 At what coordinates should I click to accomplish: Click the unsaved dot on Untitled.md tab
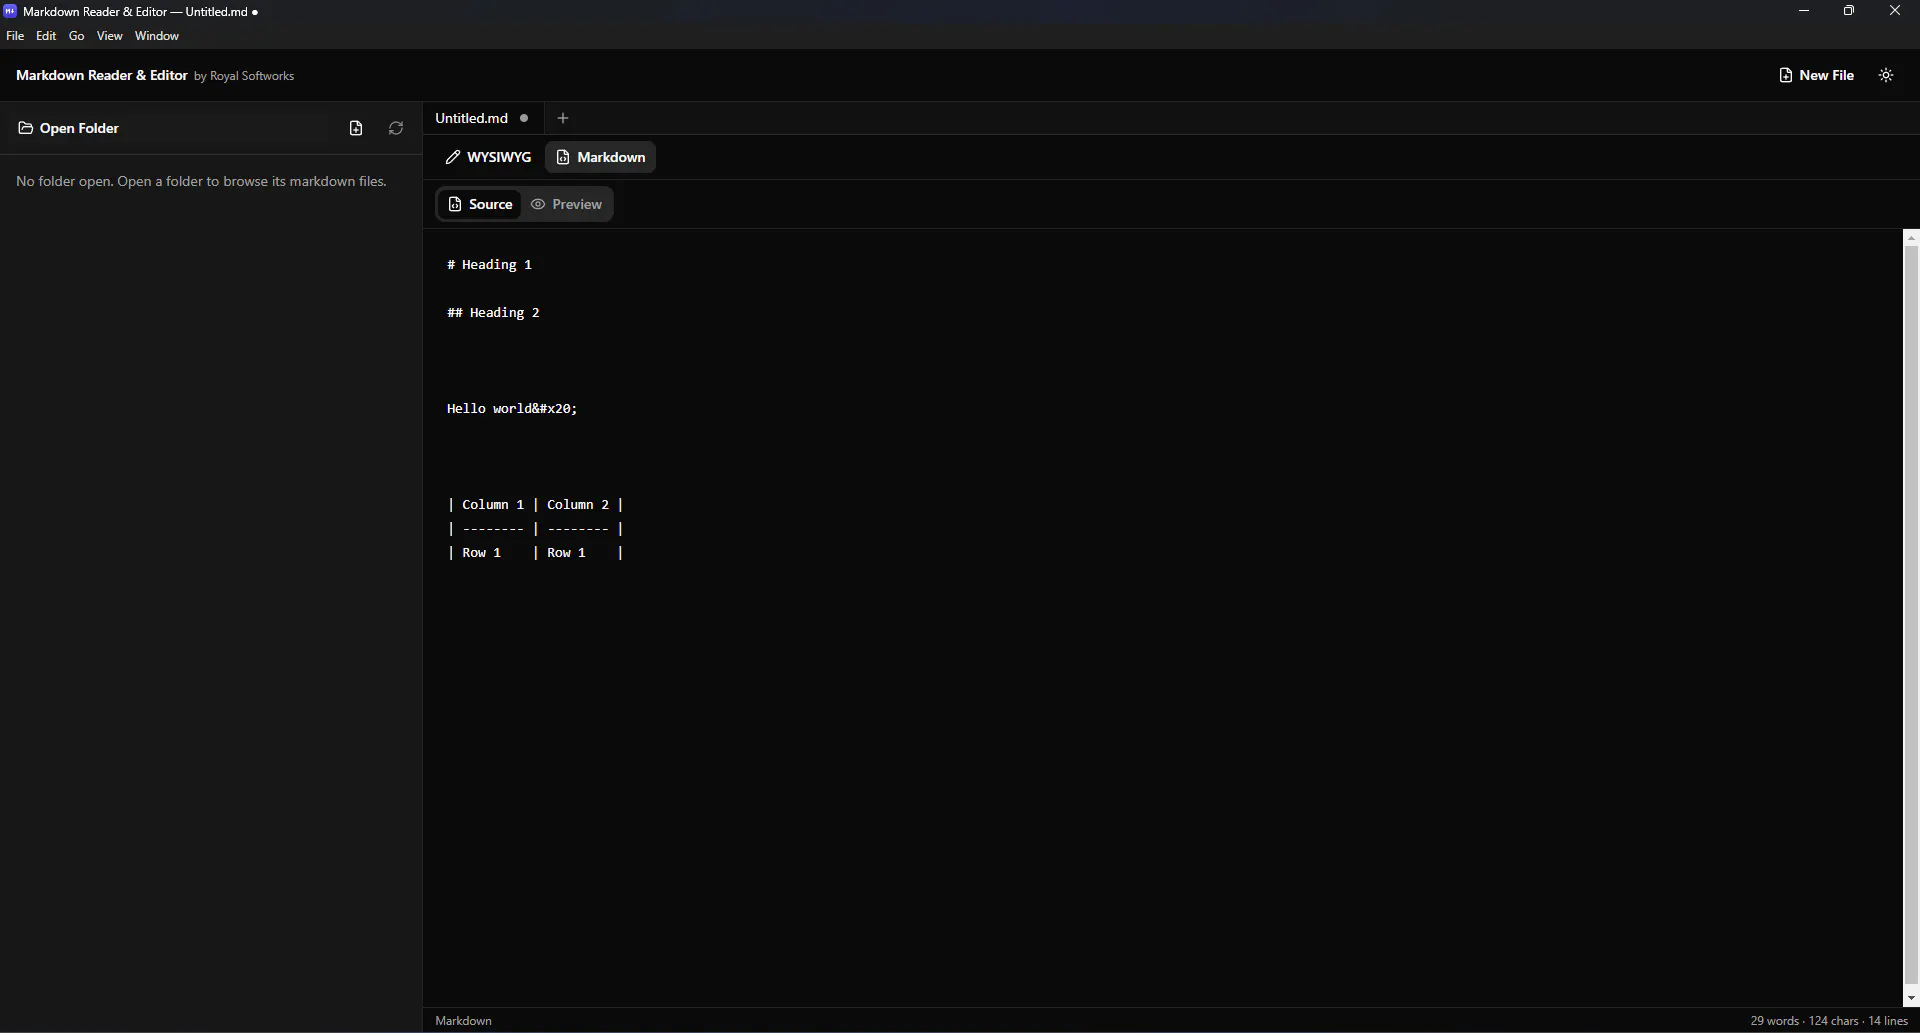(524, 118)
